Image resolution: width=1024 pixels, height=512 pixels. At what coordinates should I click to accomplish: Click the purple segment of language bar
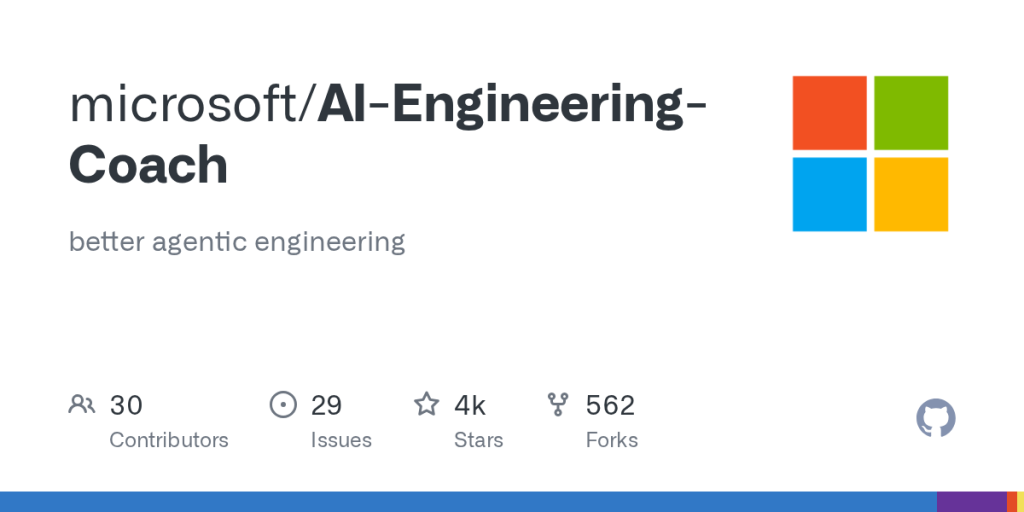point(972,502)
